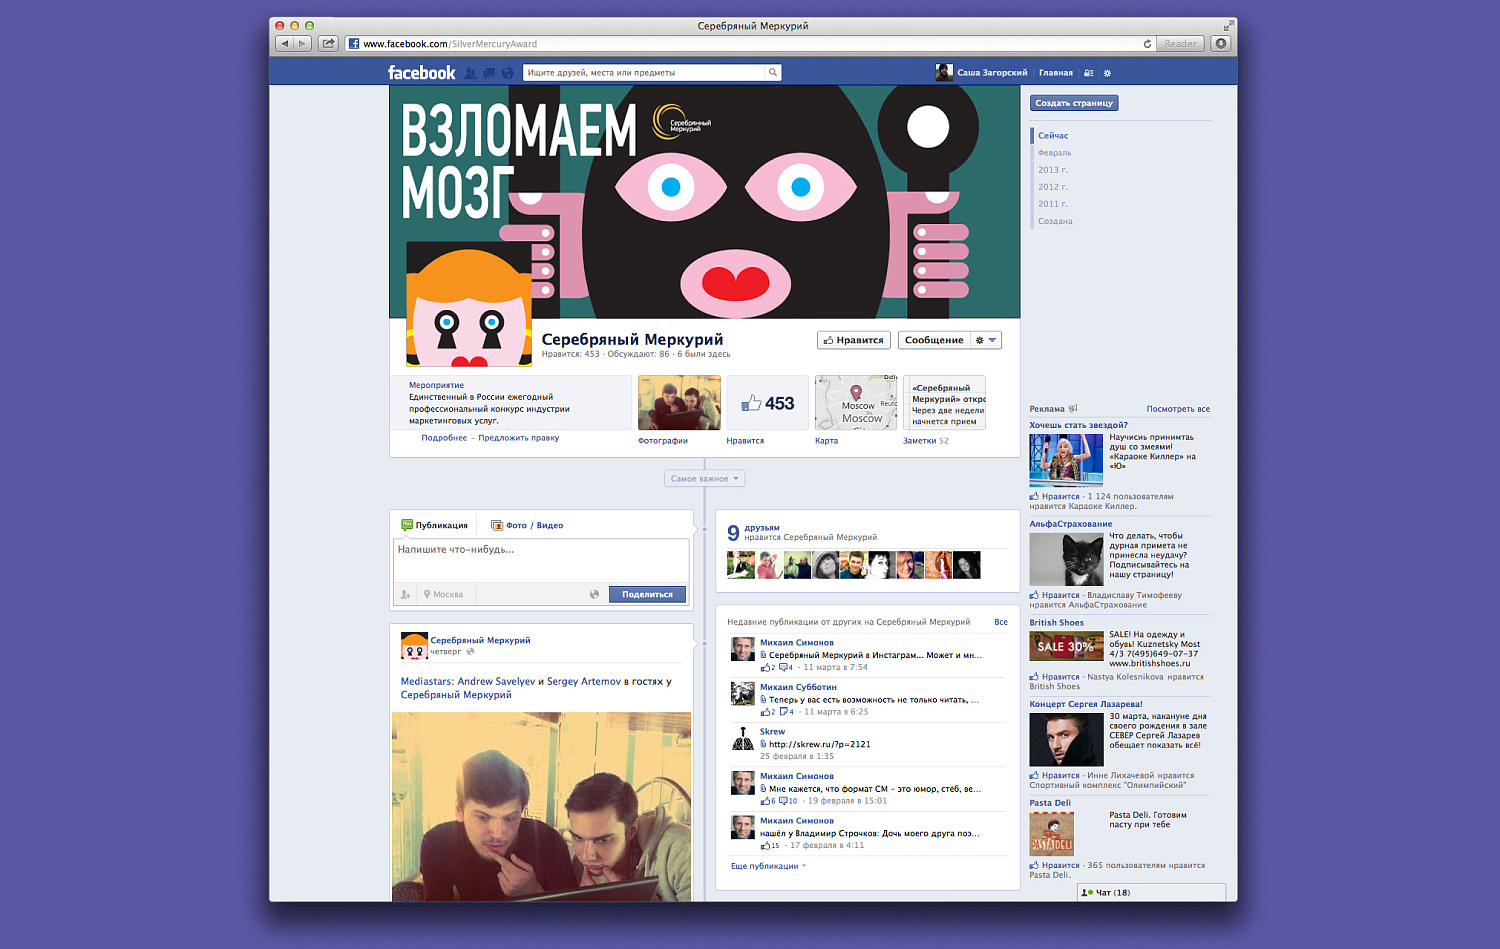Open the header settings gear icon
Image resolution: width=1500 pixels, height=949 pixels.
[x=1107, y=73]
